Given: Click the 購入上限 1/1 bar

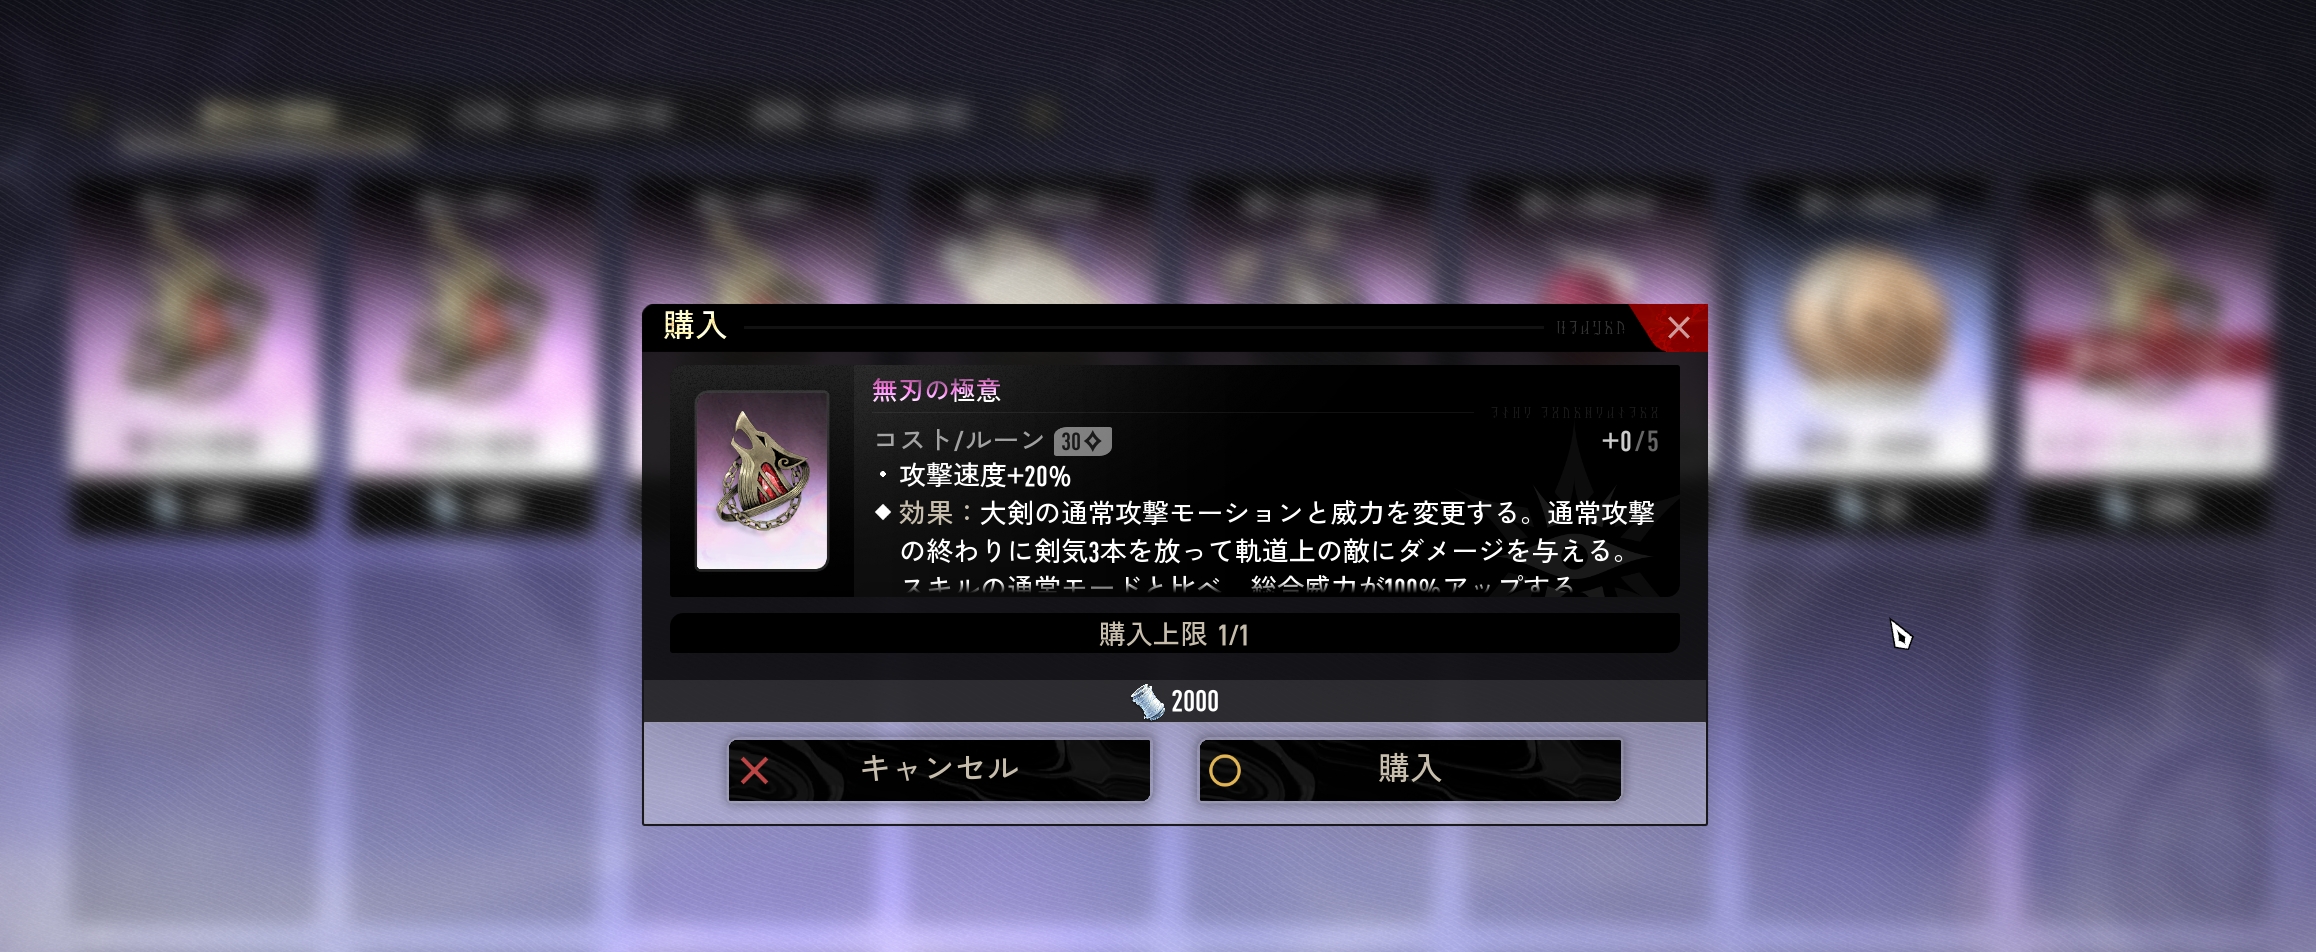Looking at the screenshot, I should pos(1174,634).
